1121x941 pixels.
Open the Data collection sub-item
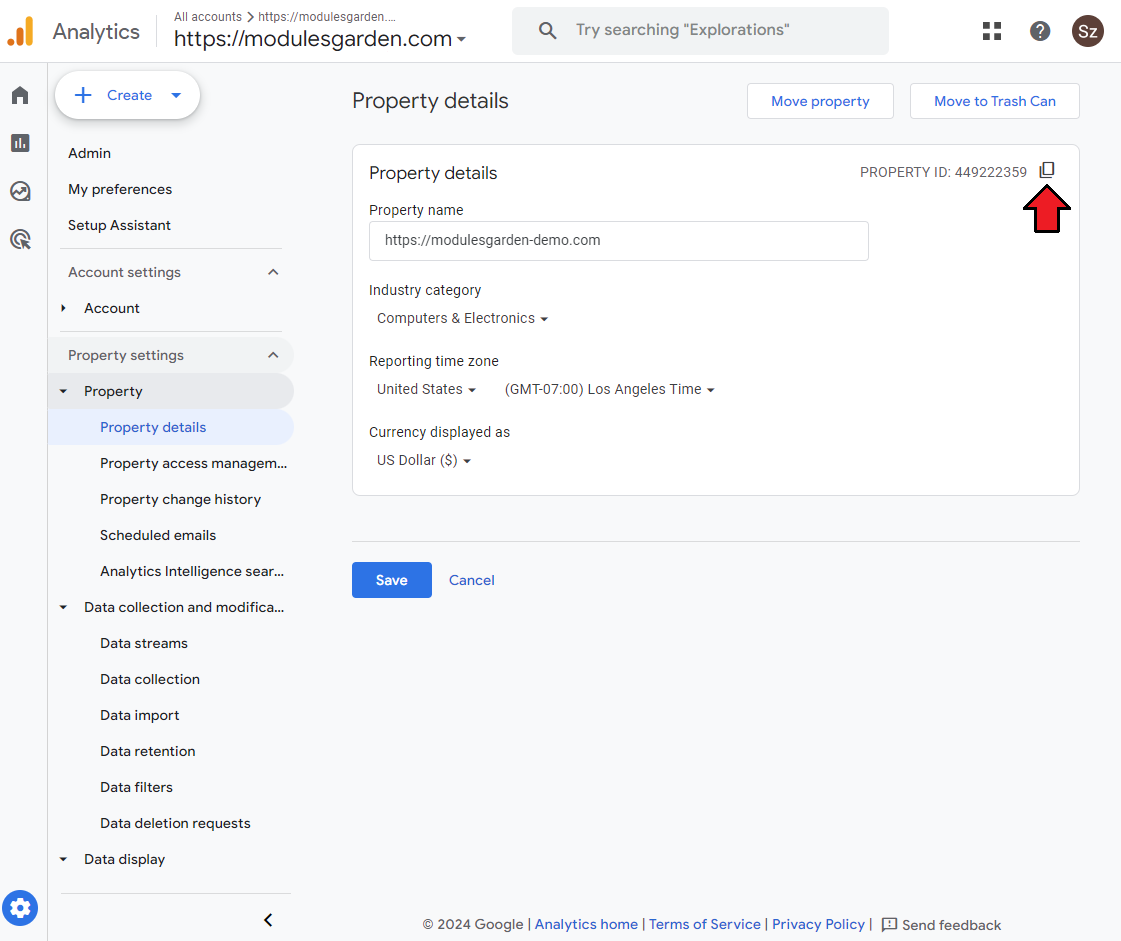pyautogui.click(x=150, y=679)
